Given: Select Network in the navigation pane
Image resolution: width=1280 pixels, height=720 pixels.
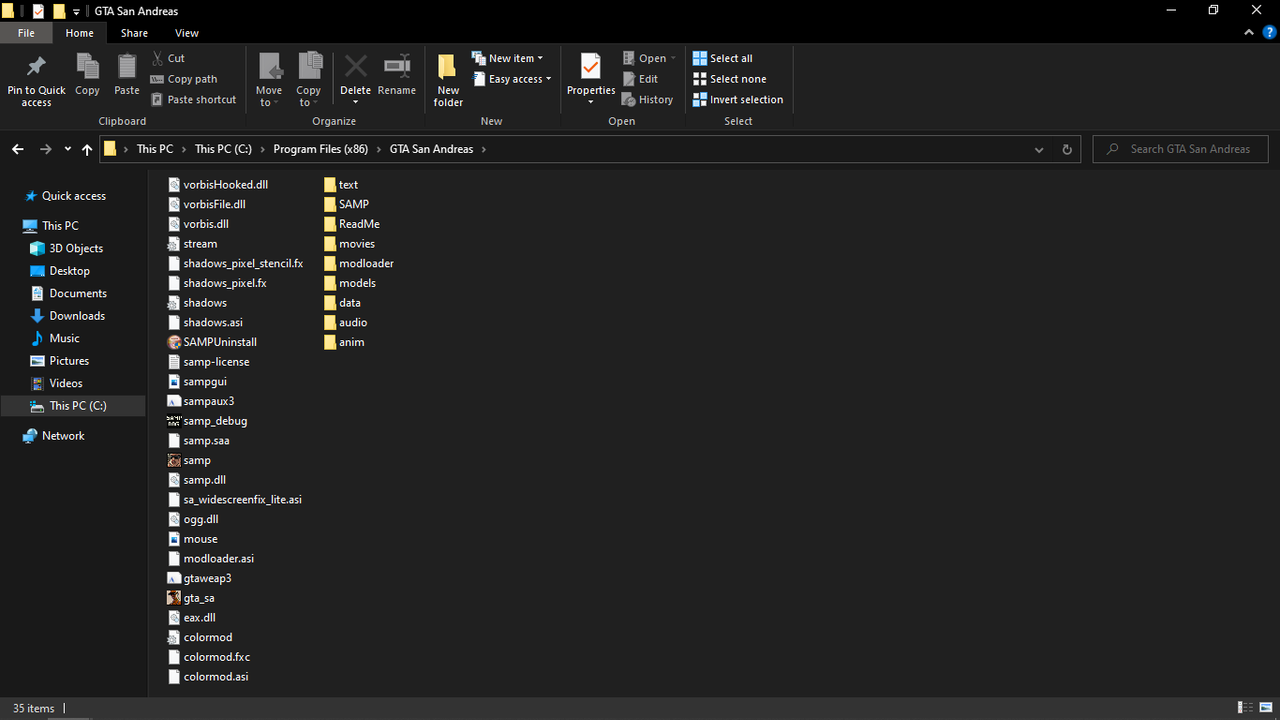Looking at the screenshot, I should pyautogui.click(x=63, y=436).
